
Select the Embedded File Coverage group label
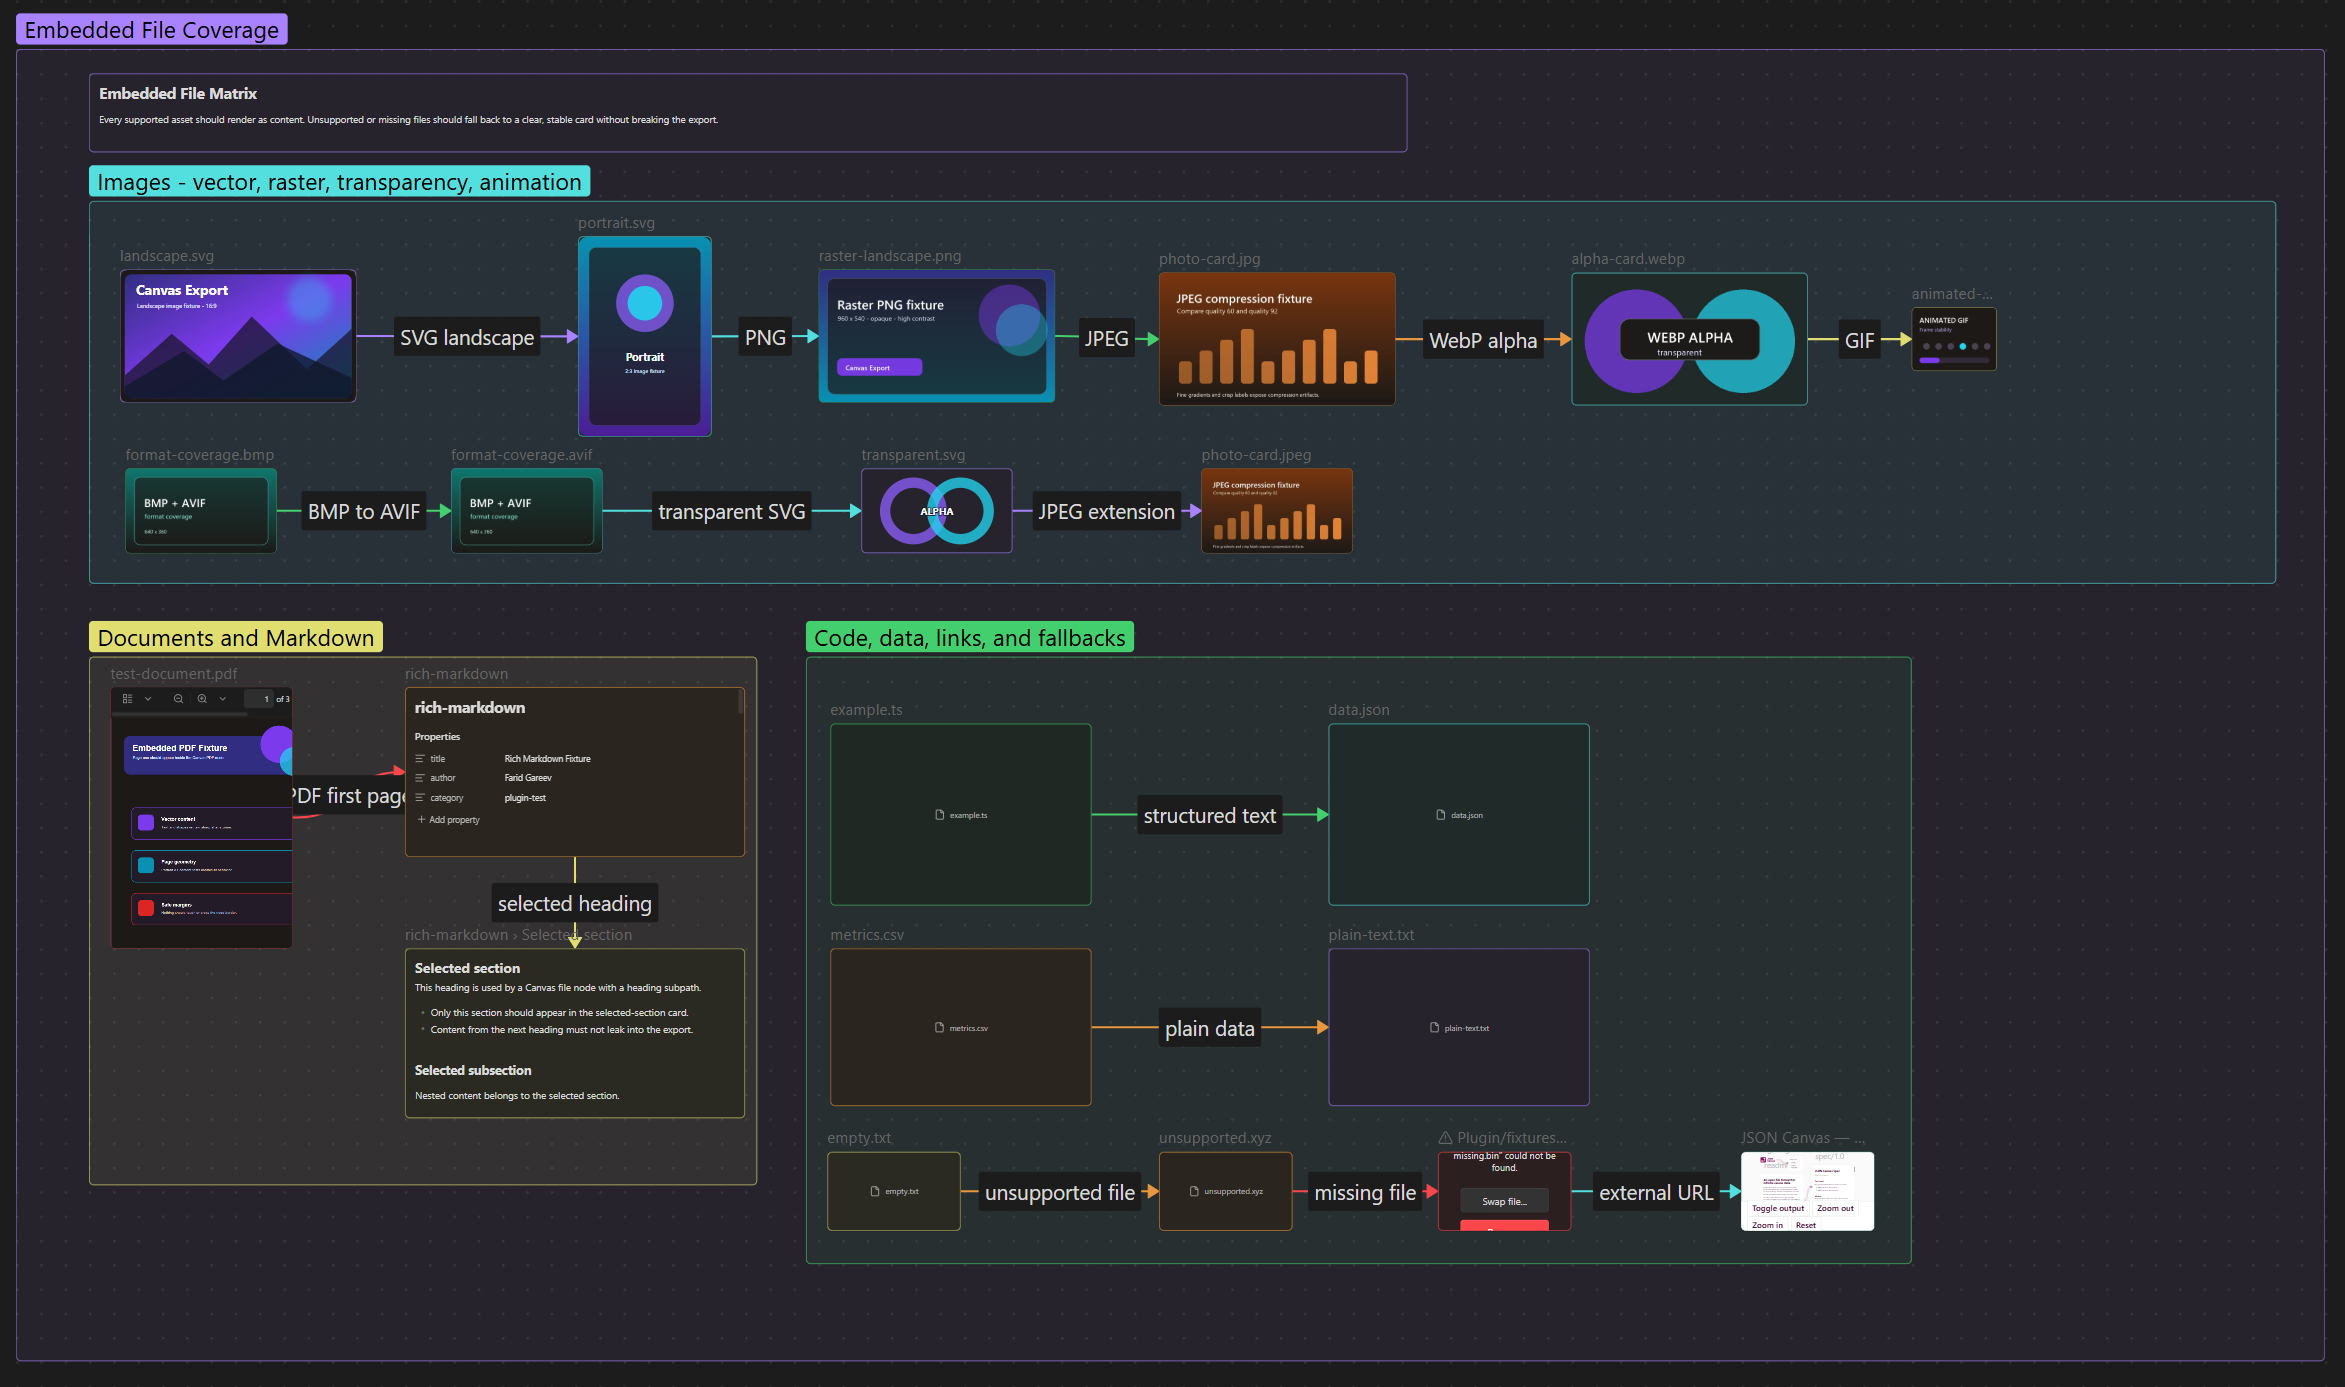coord(152,30)
